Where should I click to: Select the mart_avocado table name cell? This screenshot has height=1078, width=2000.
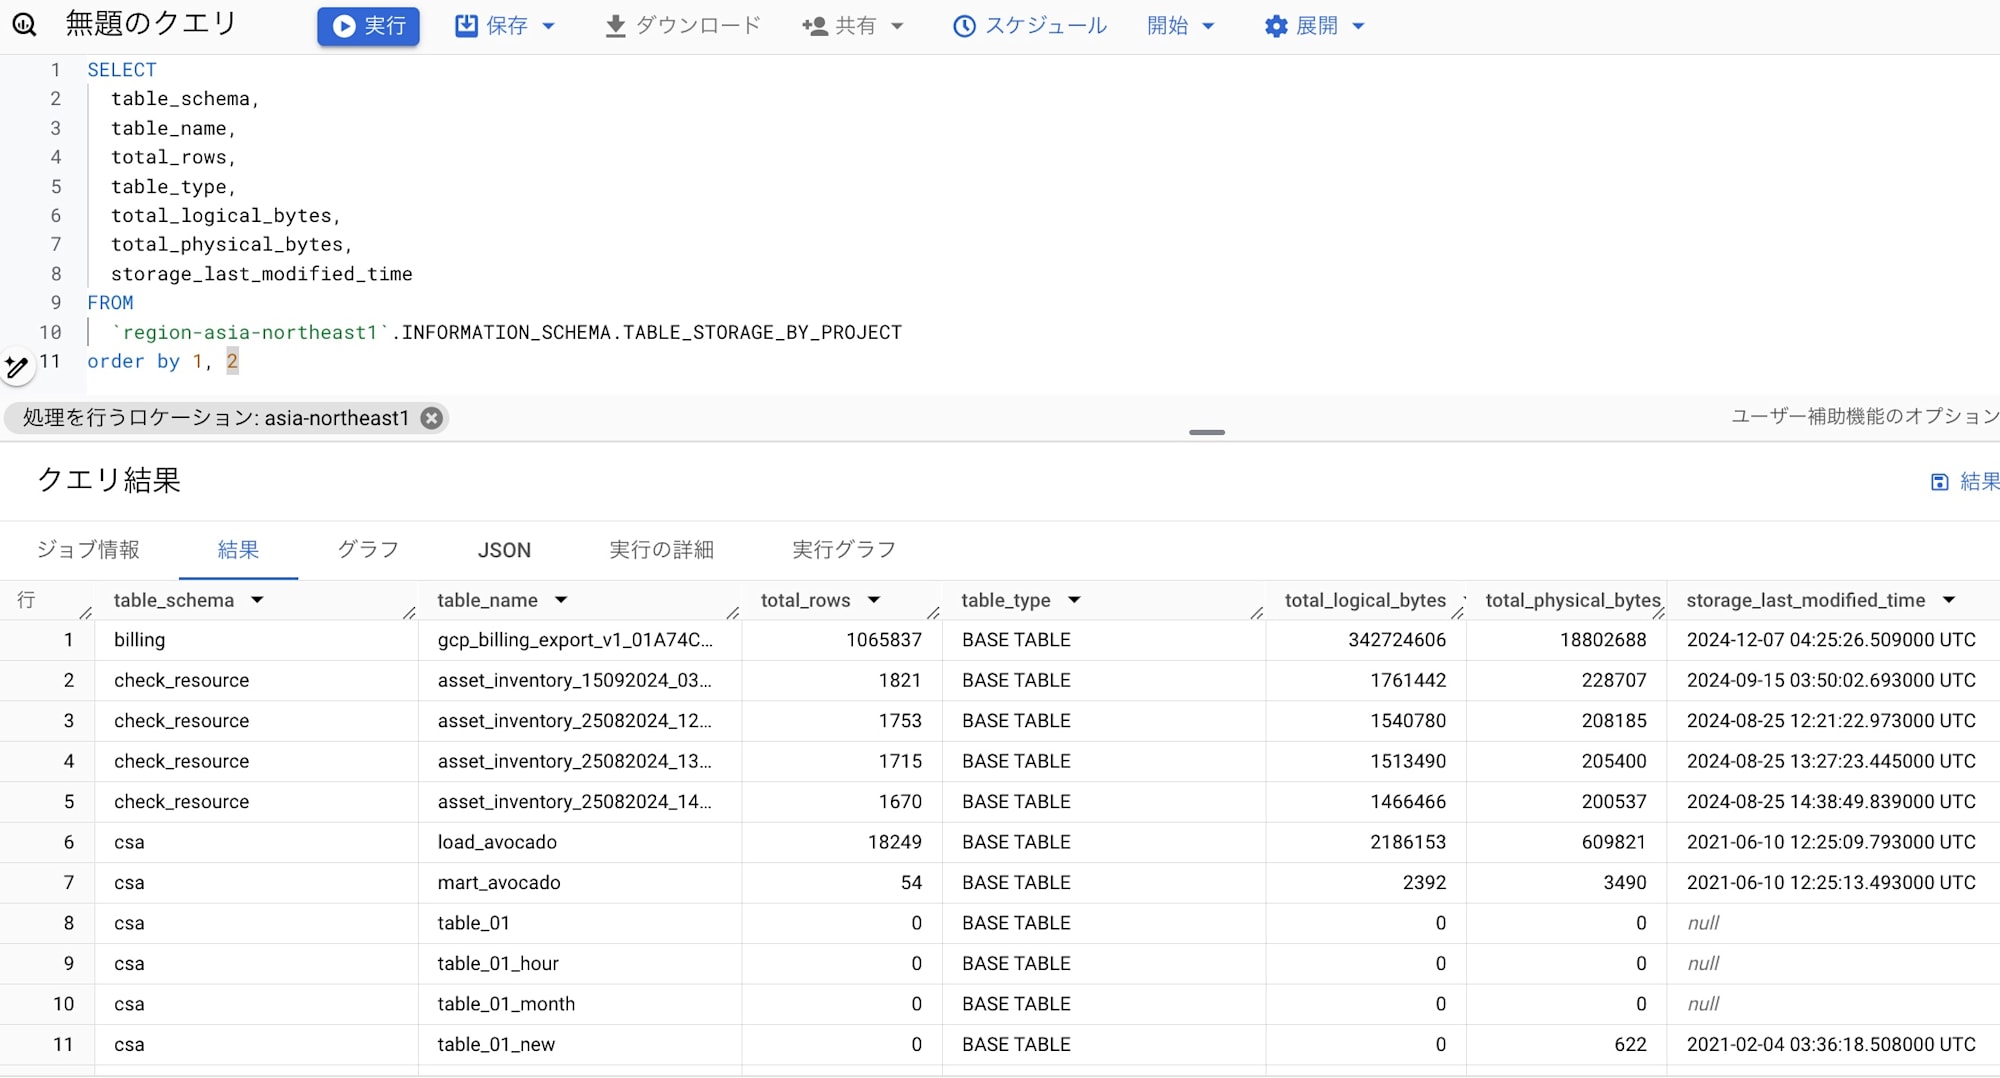[x=580, y=883]
